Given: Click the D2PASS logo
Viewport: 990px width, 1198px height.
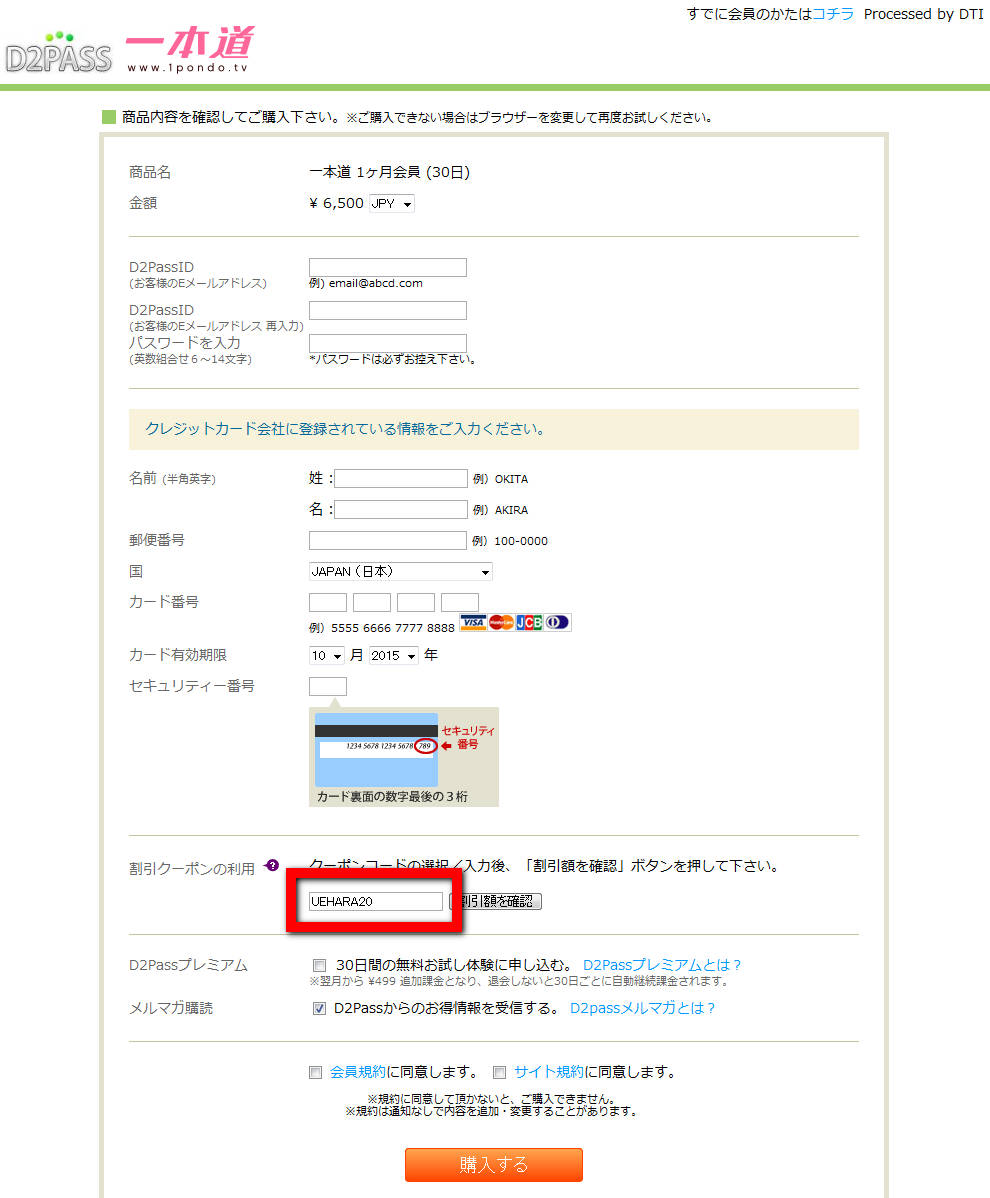Looking at the screenshot, I should 58,53.
